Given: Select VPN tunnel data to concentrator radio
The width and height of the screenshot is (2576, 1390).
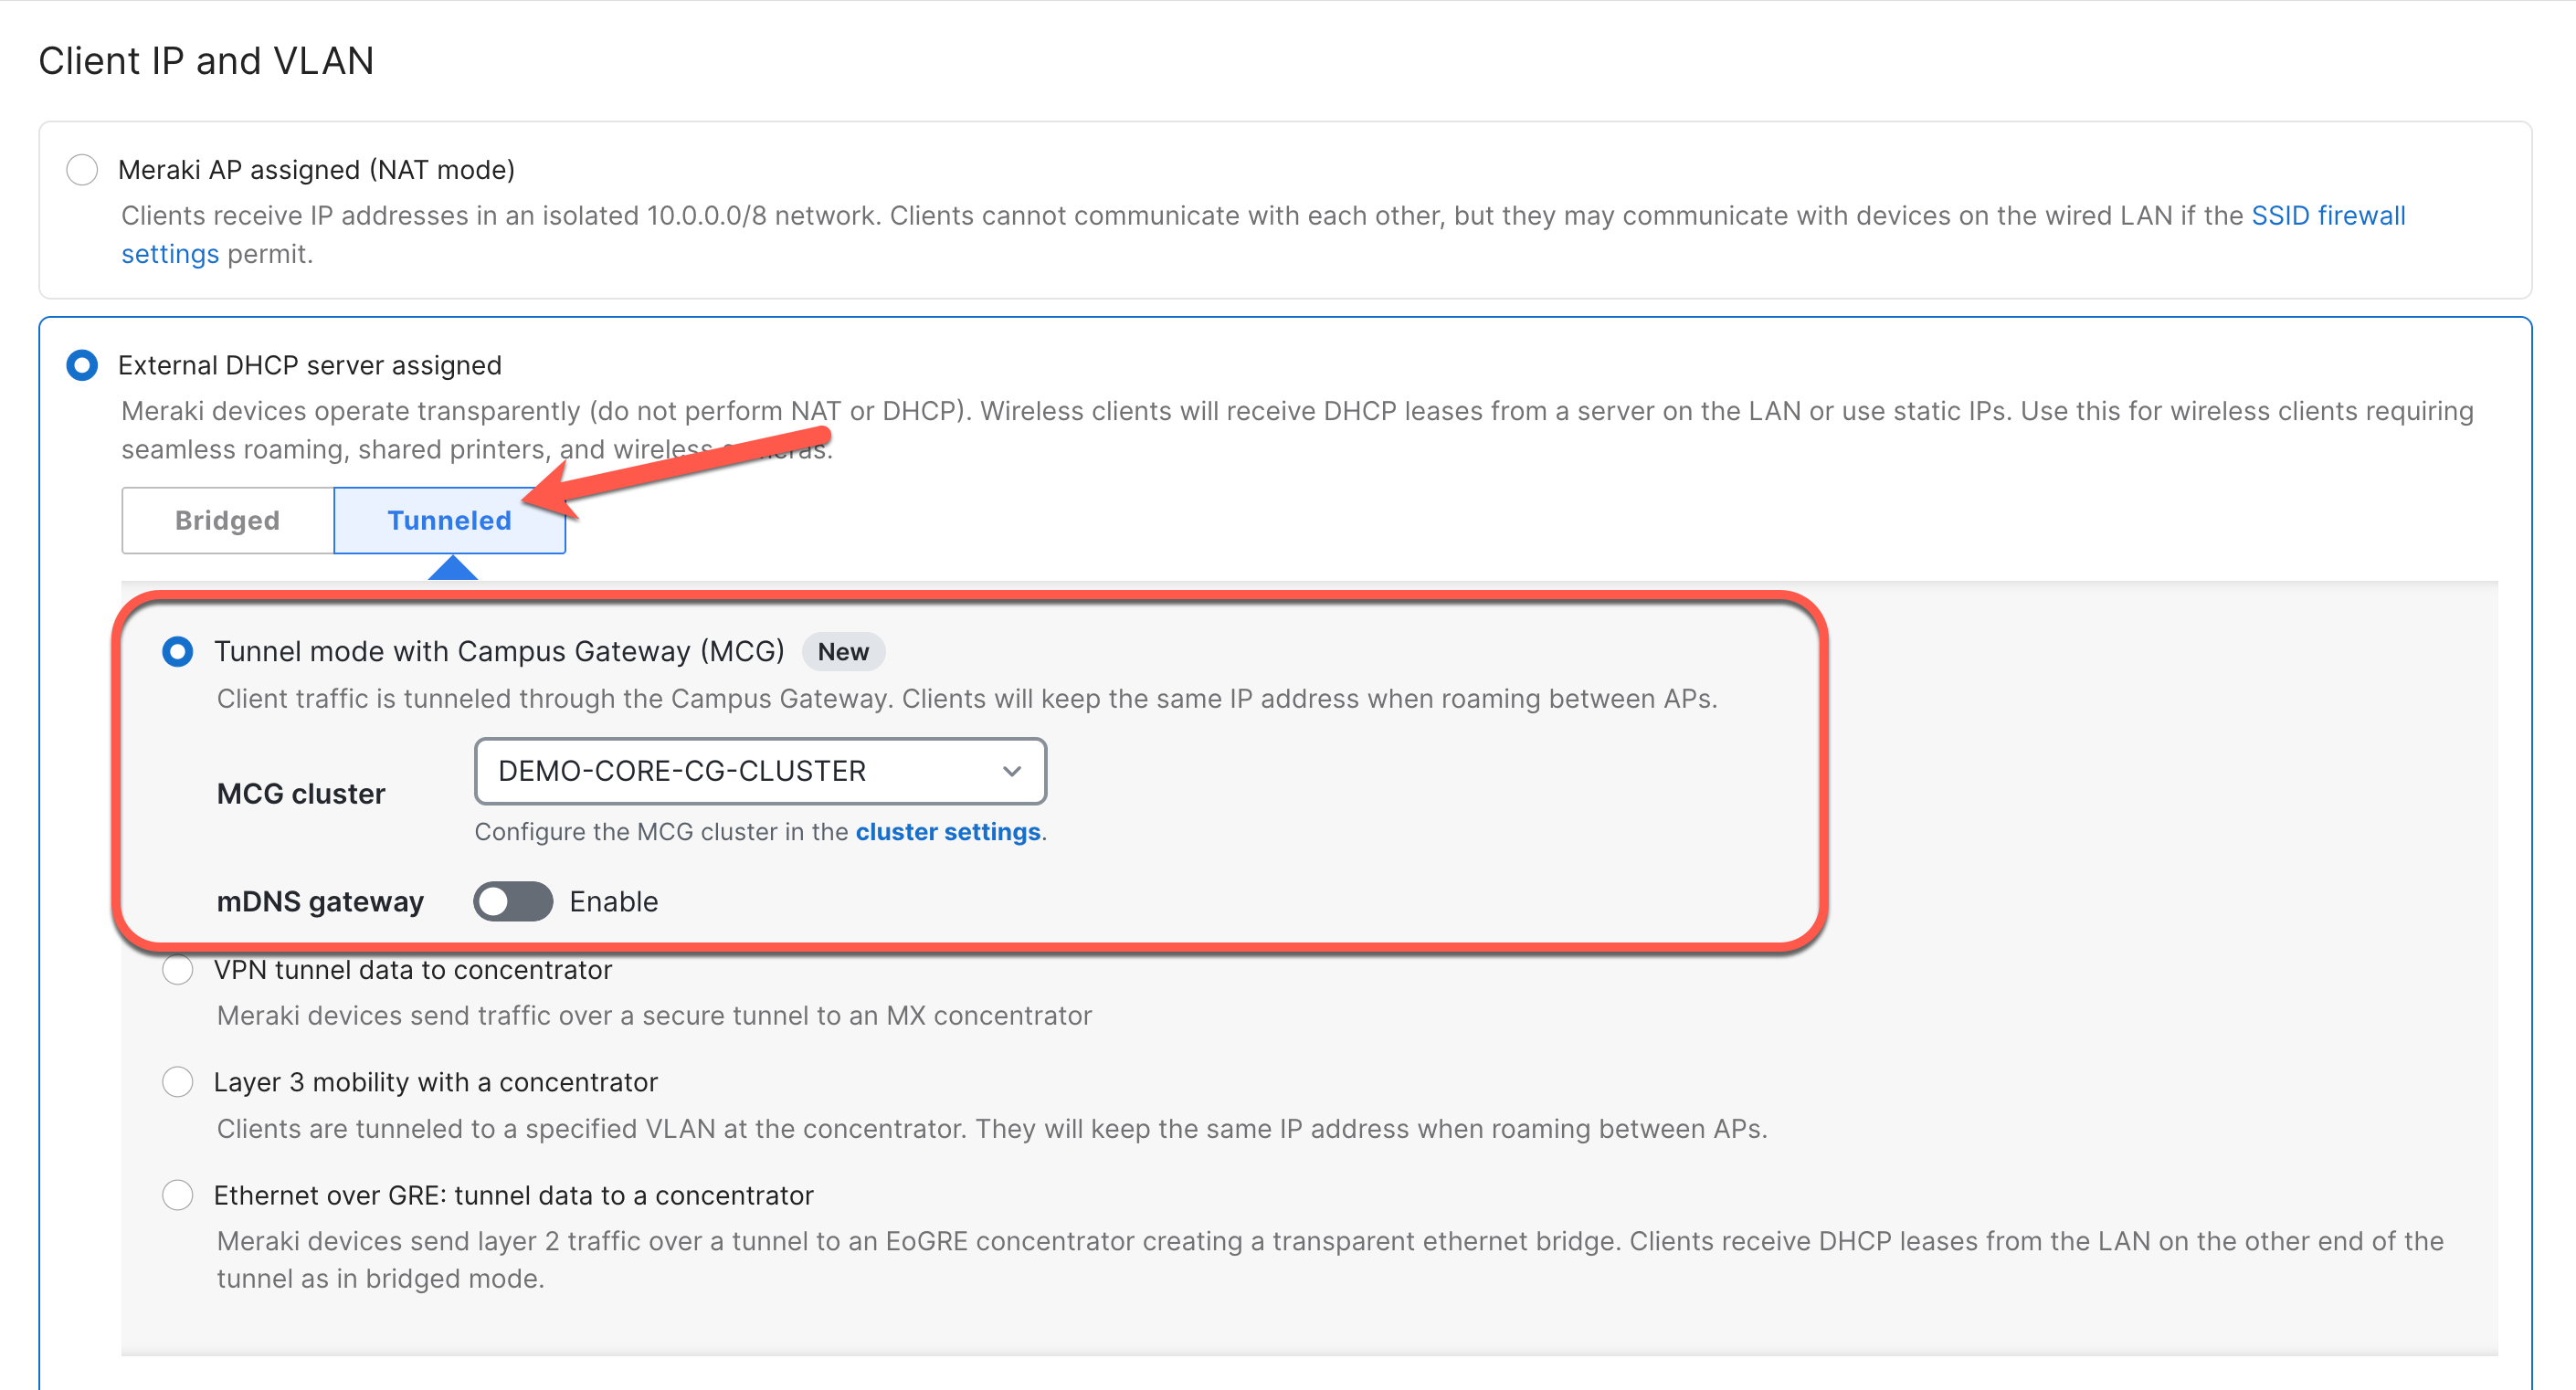Looking at the screenshot, I should (x=178, y=970).
